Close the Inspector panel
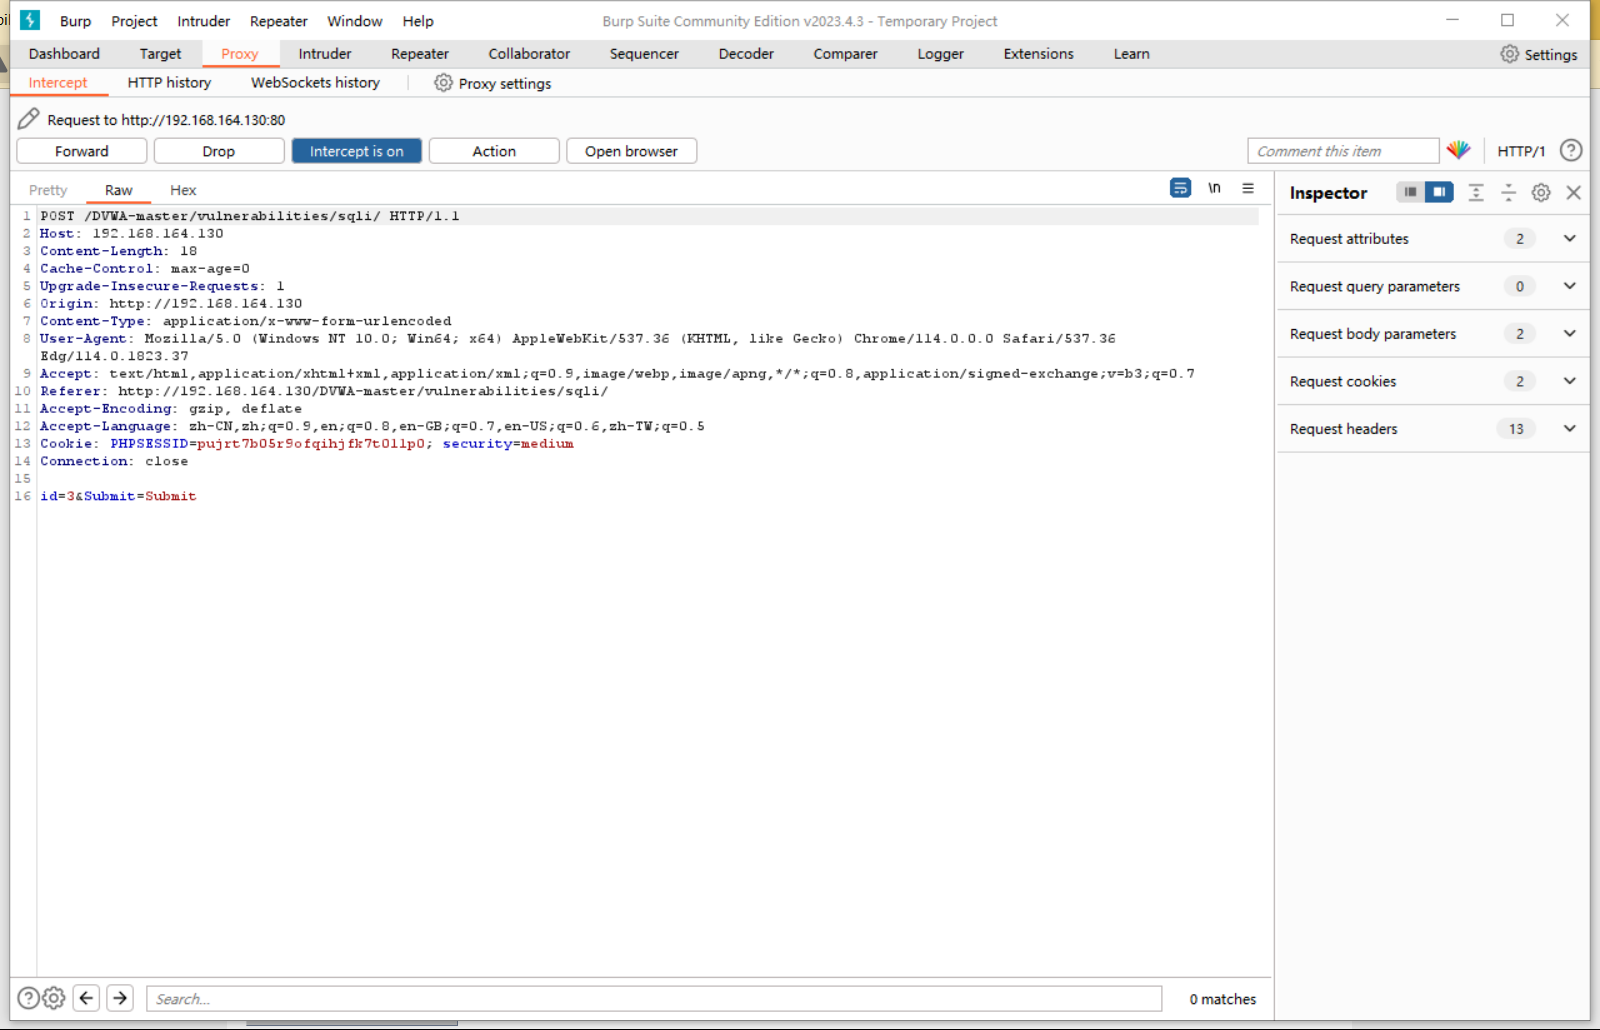Image resolution: width=1600 pixels, height=1030 pixels. point(1573,193)
